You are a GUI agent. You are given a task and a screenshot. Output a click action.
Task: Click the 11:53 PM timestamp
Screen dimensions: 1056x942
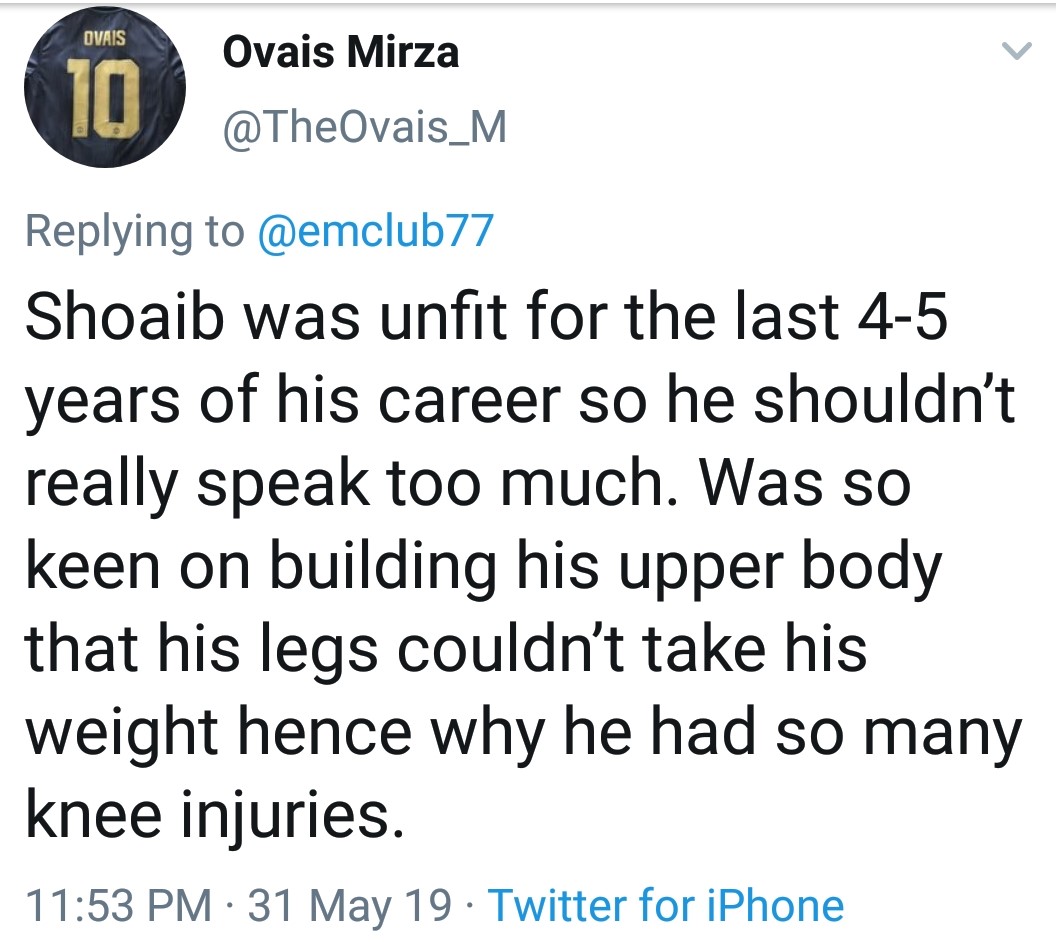click(x=118, y=906)
